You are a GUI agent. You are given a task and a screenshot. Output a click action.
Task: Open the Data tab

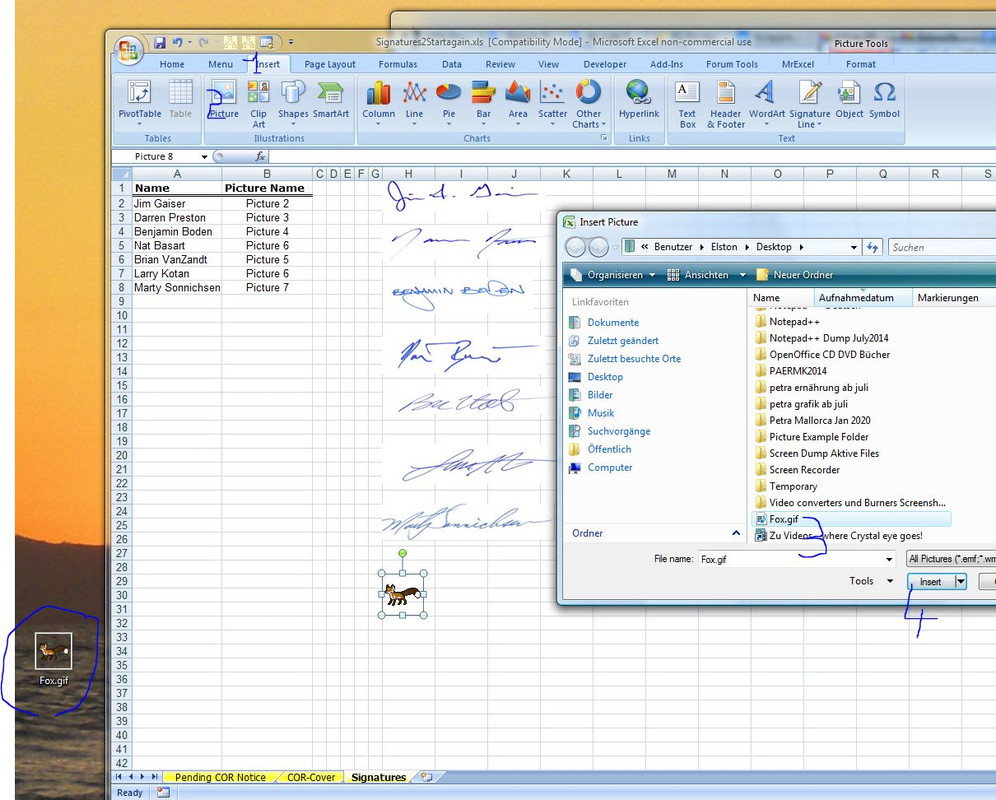[452, 64]
